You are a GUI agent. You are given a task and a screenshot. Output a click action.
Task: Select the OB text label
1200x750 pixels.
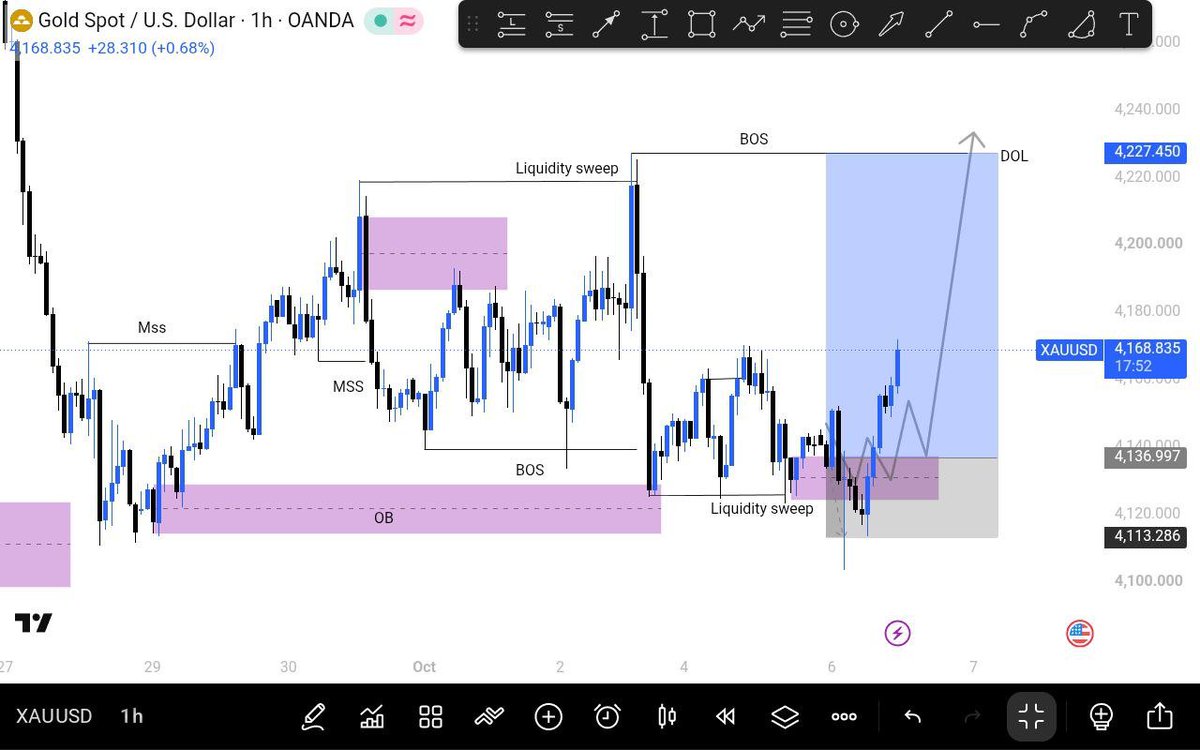click(x=384, y=518)
